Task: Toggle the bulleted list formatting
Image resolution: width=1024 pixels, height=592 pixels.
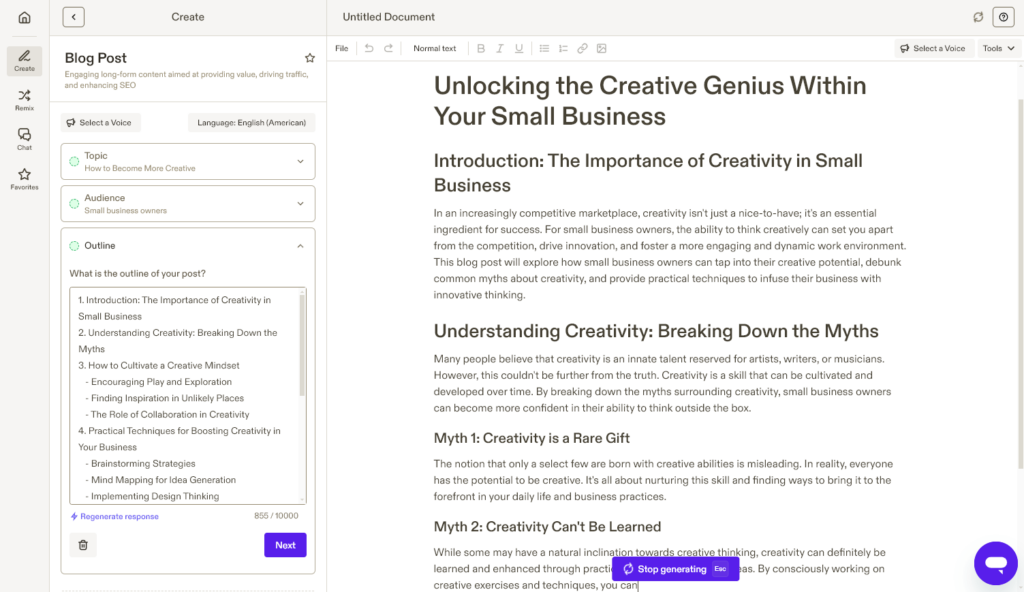Action: pyautogui.click(x=543, y=47)
